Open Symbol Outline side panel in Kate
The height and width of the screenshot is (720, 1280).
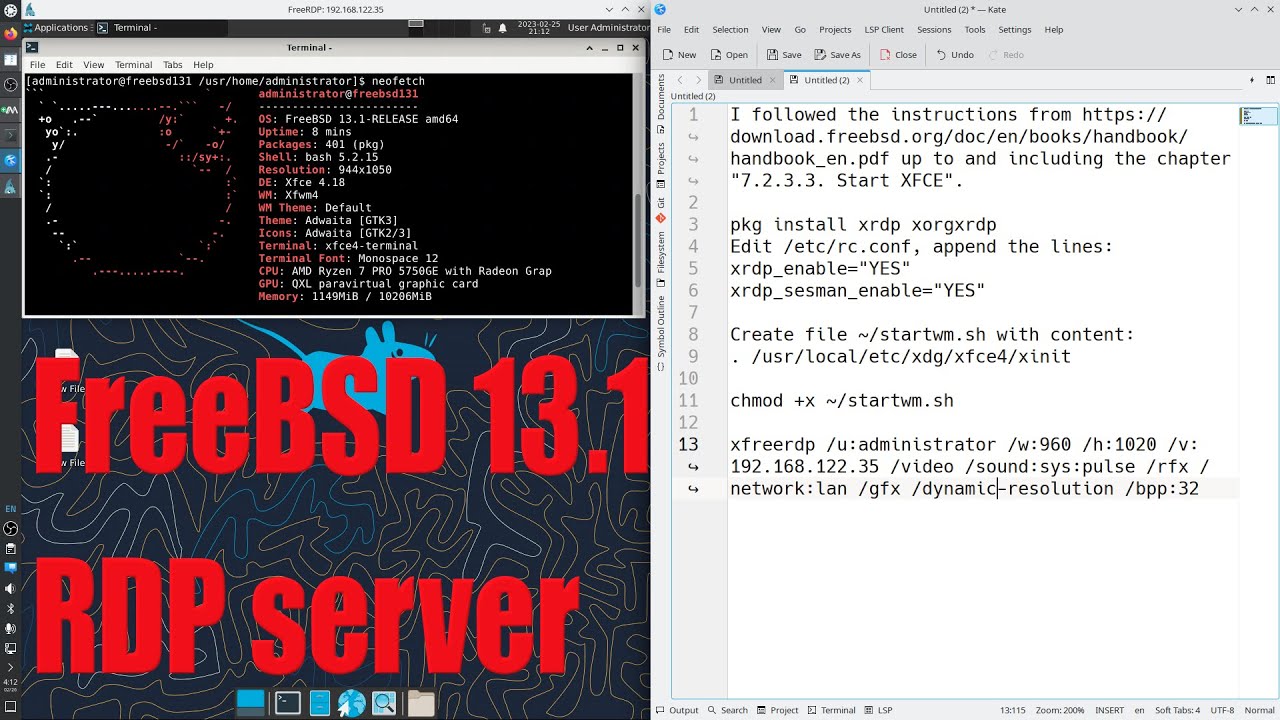click(661, 334)
